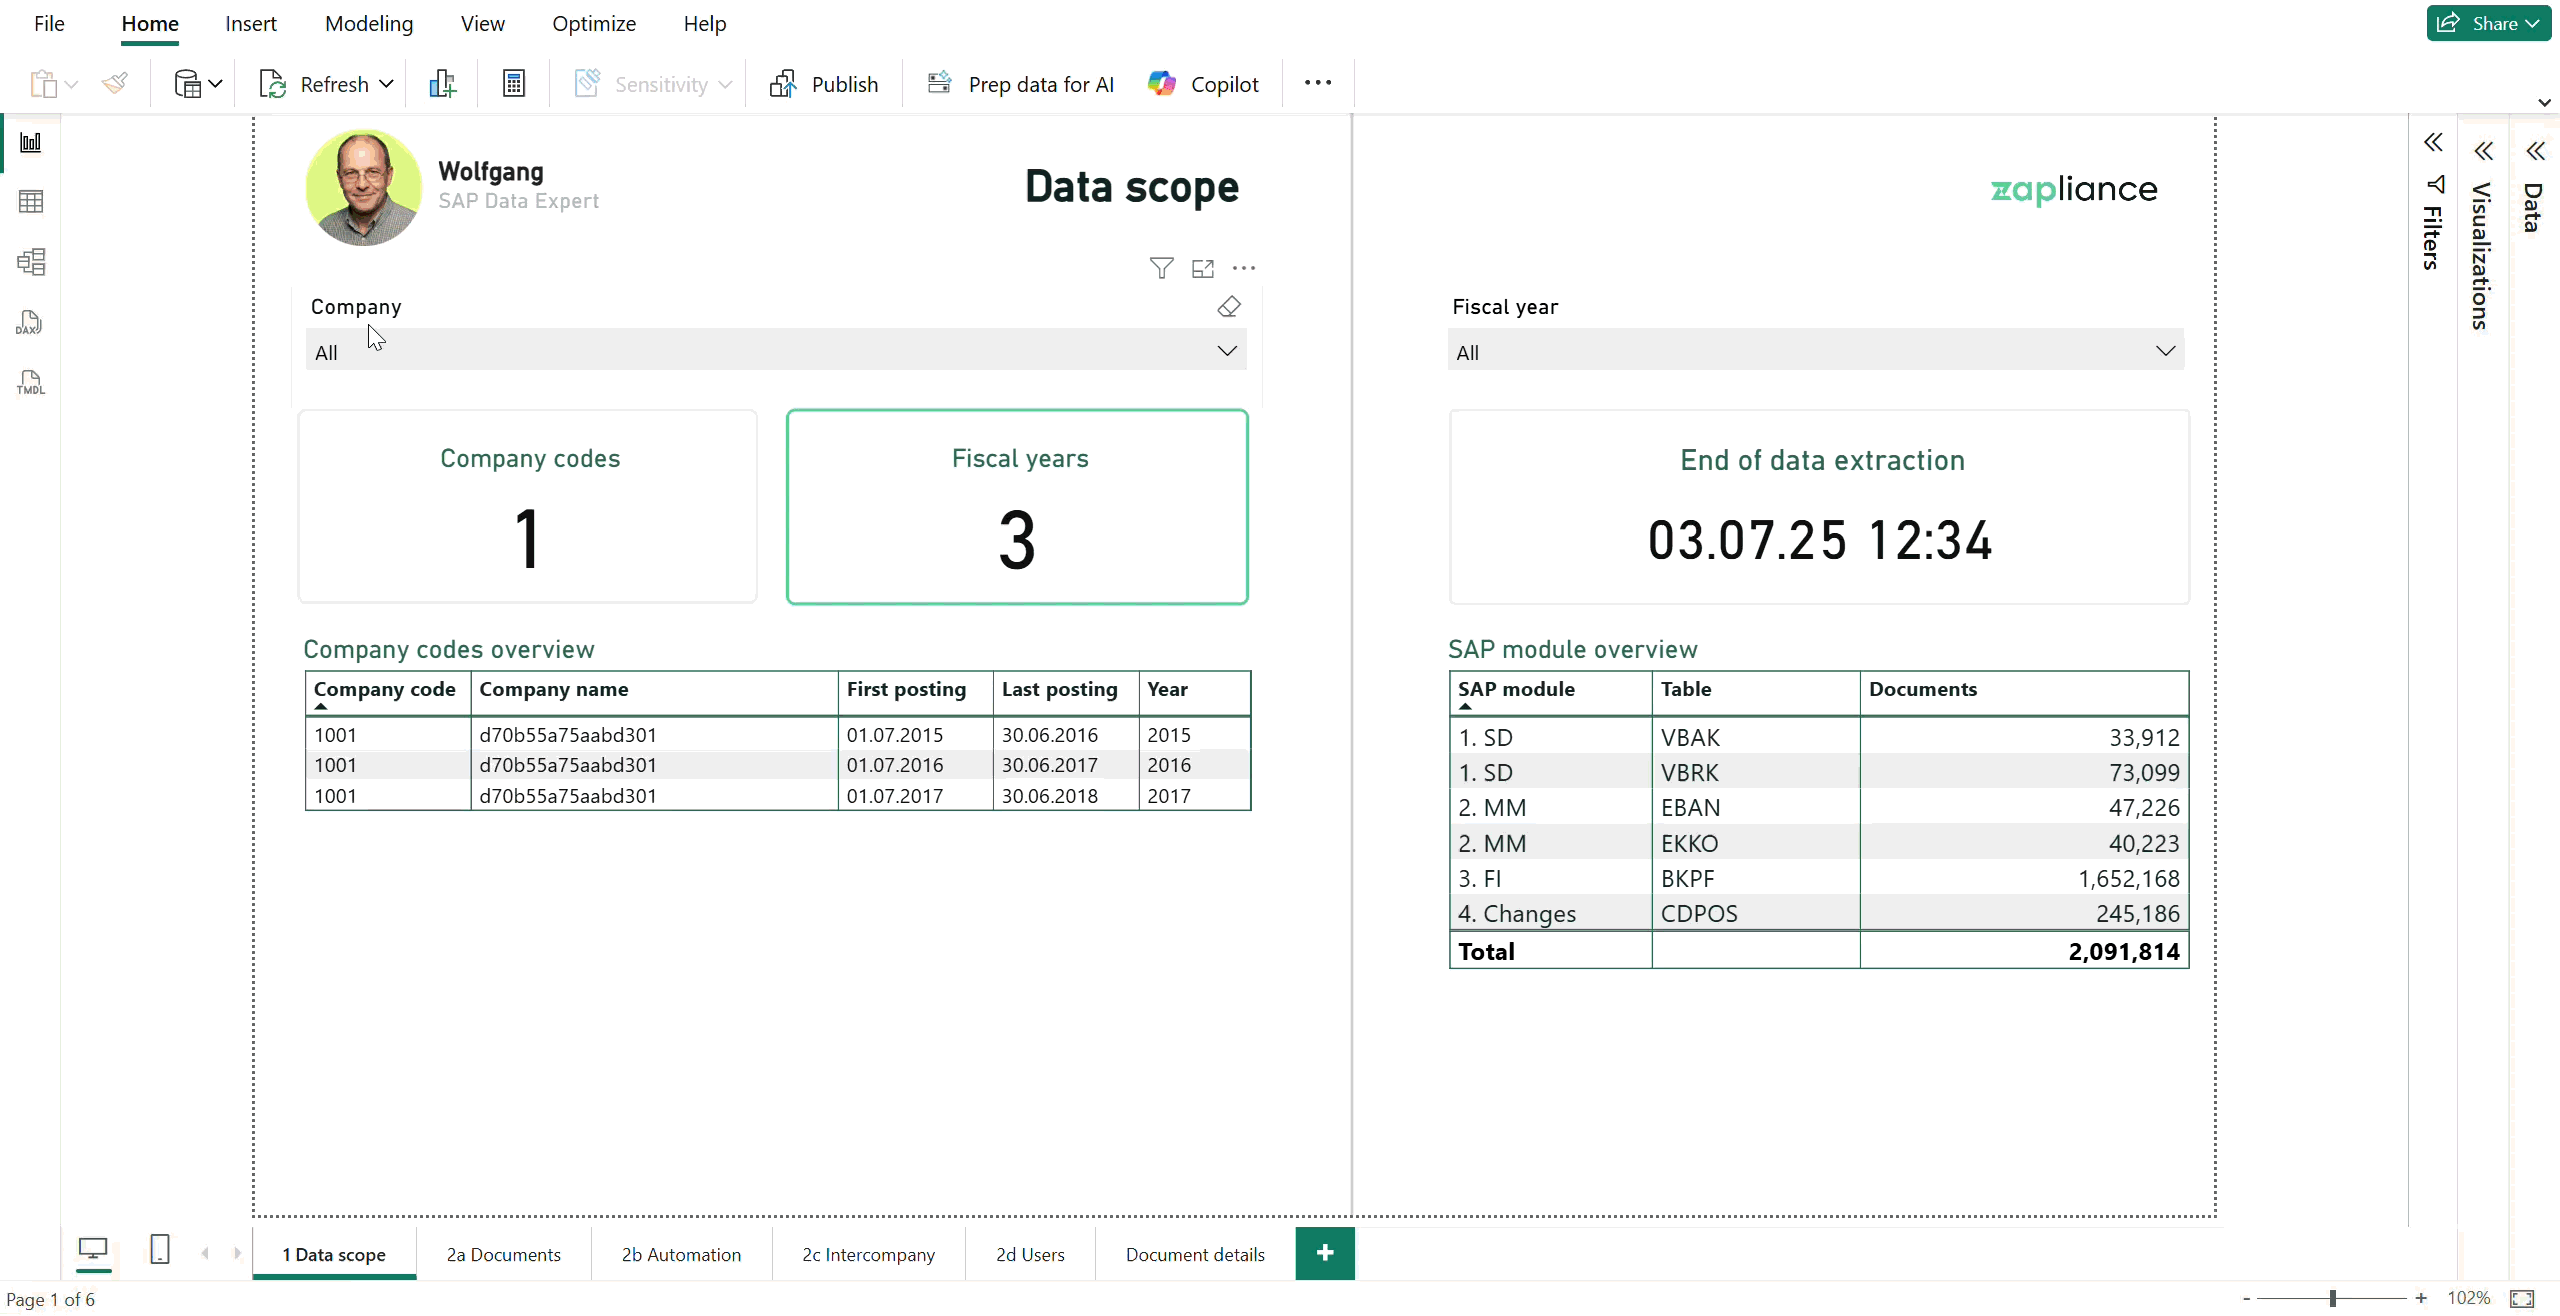Open Model view in left sidebar

coord(31,262)
